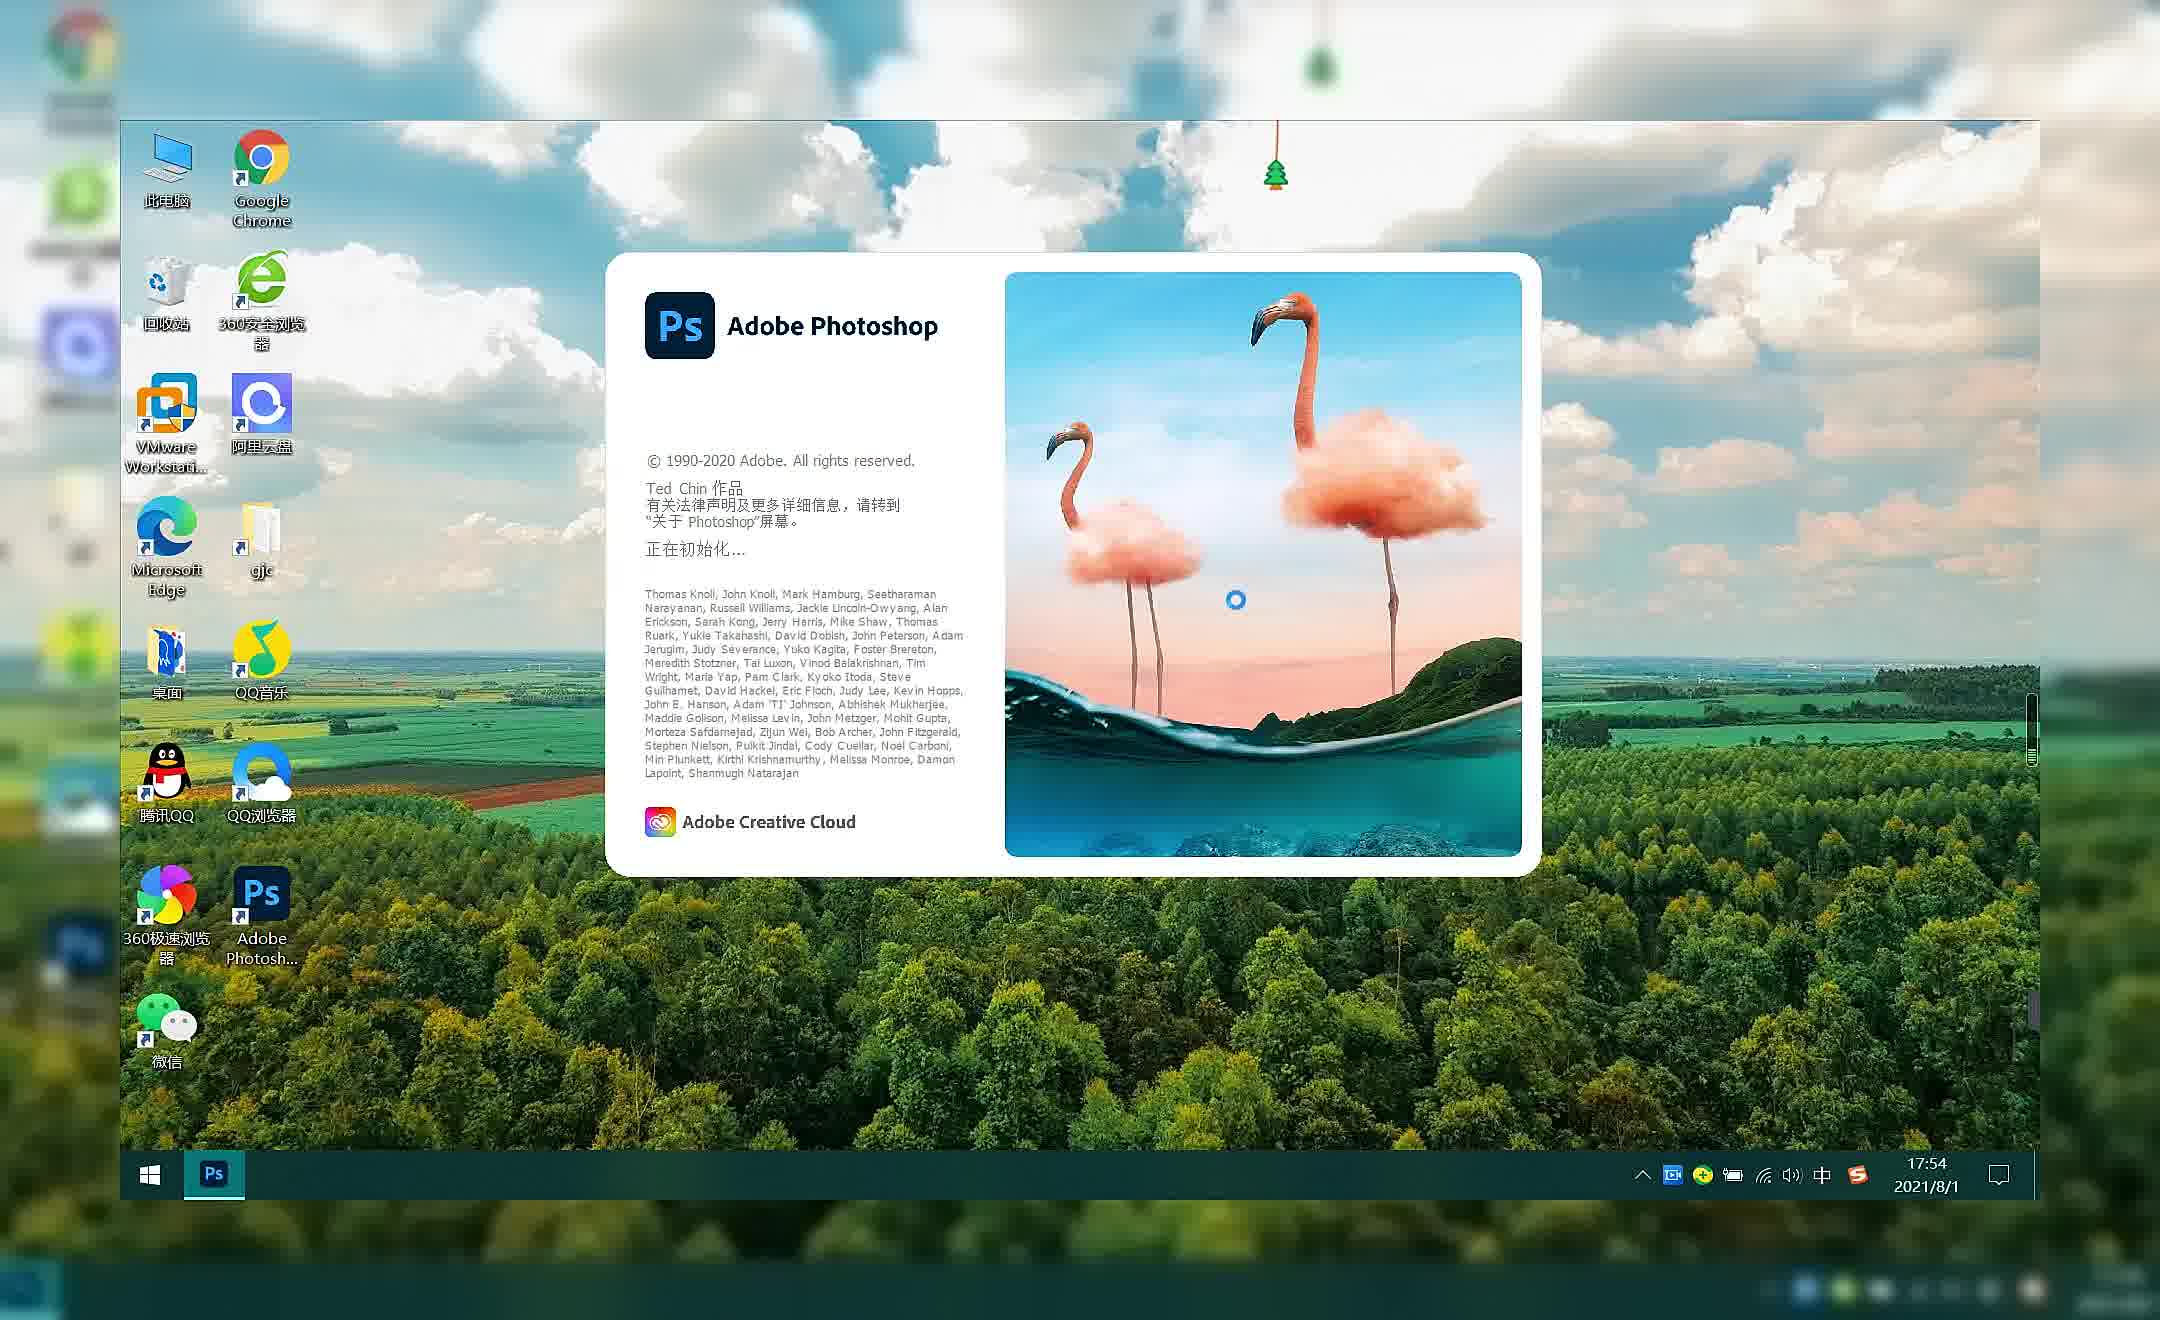This screenshot has height=1320, width=2160.
Task: Open the volume speaker tray icon
Action: point(1792,1175)
